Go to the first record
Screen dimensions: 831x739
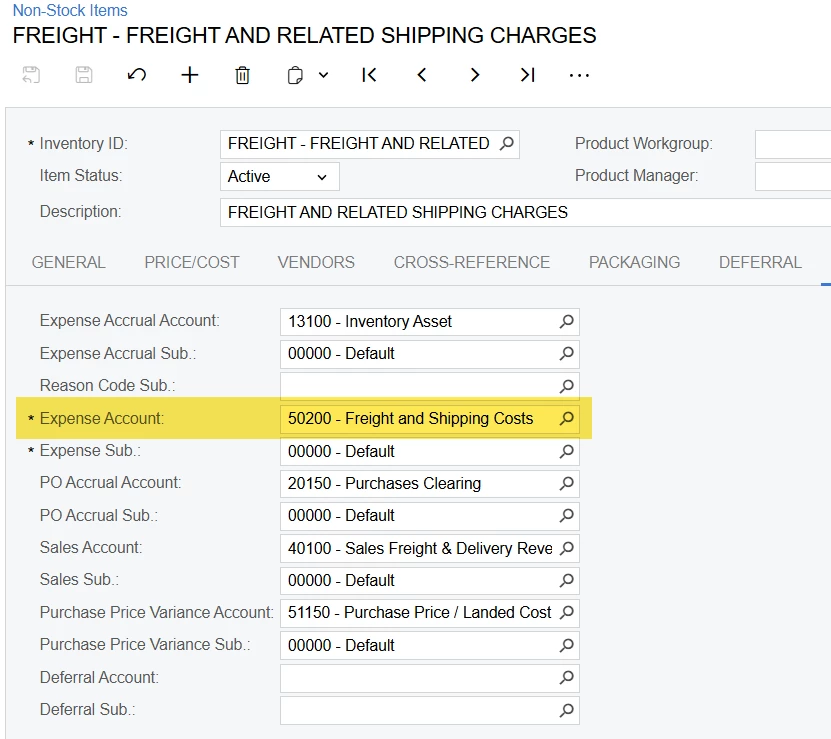click(x=369, y=75)
